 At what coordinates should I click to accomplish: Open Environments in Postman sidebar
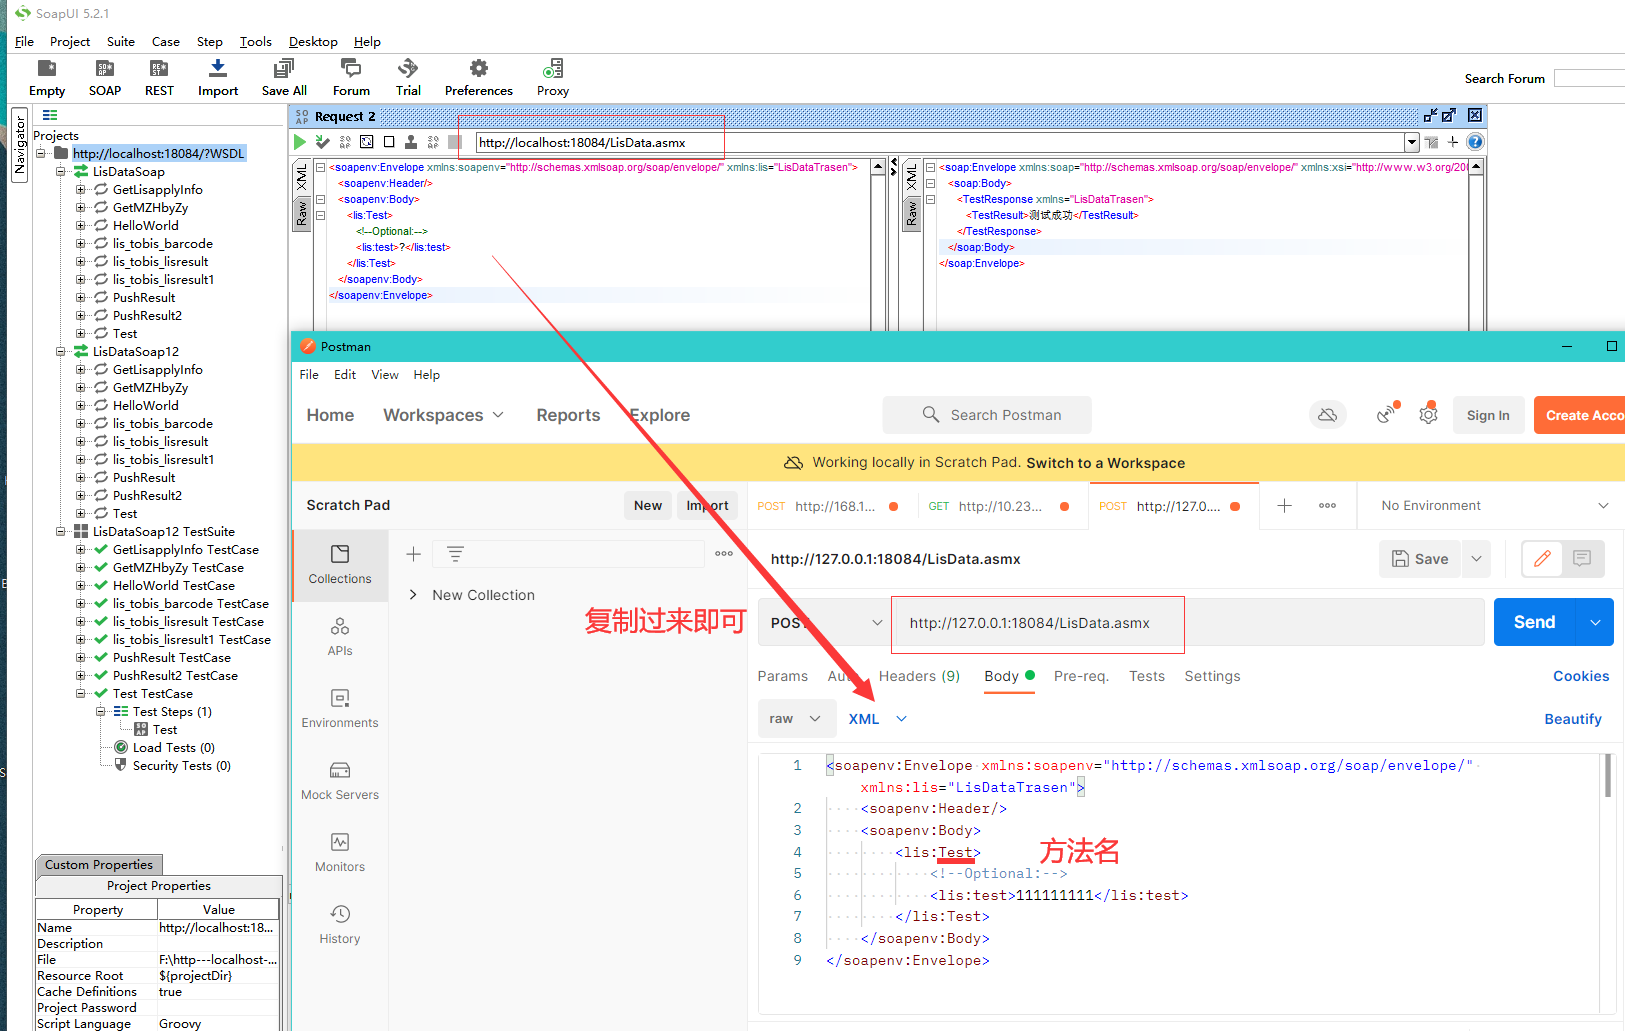[x=340, y=709]
